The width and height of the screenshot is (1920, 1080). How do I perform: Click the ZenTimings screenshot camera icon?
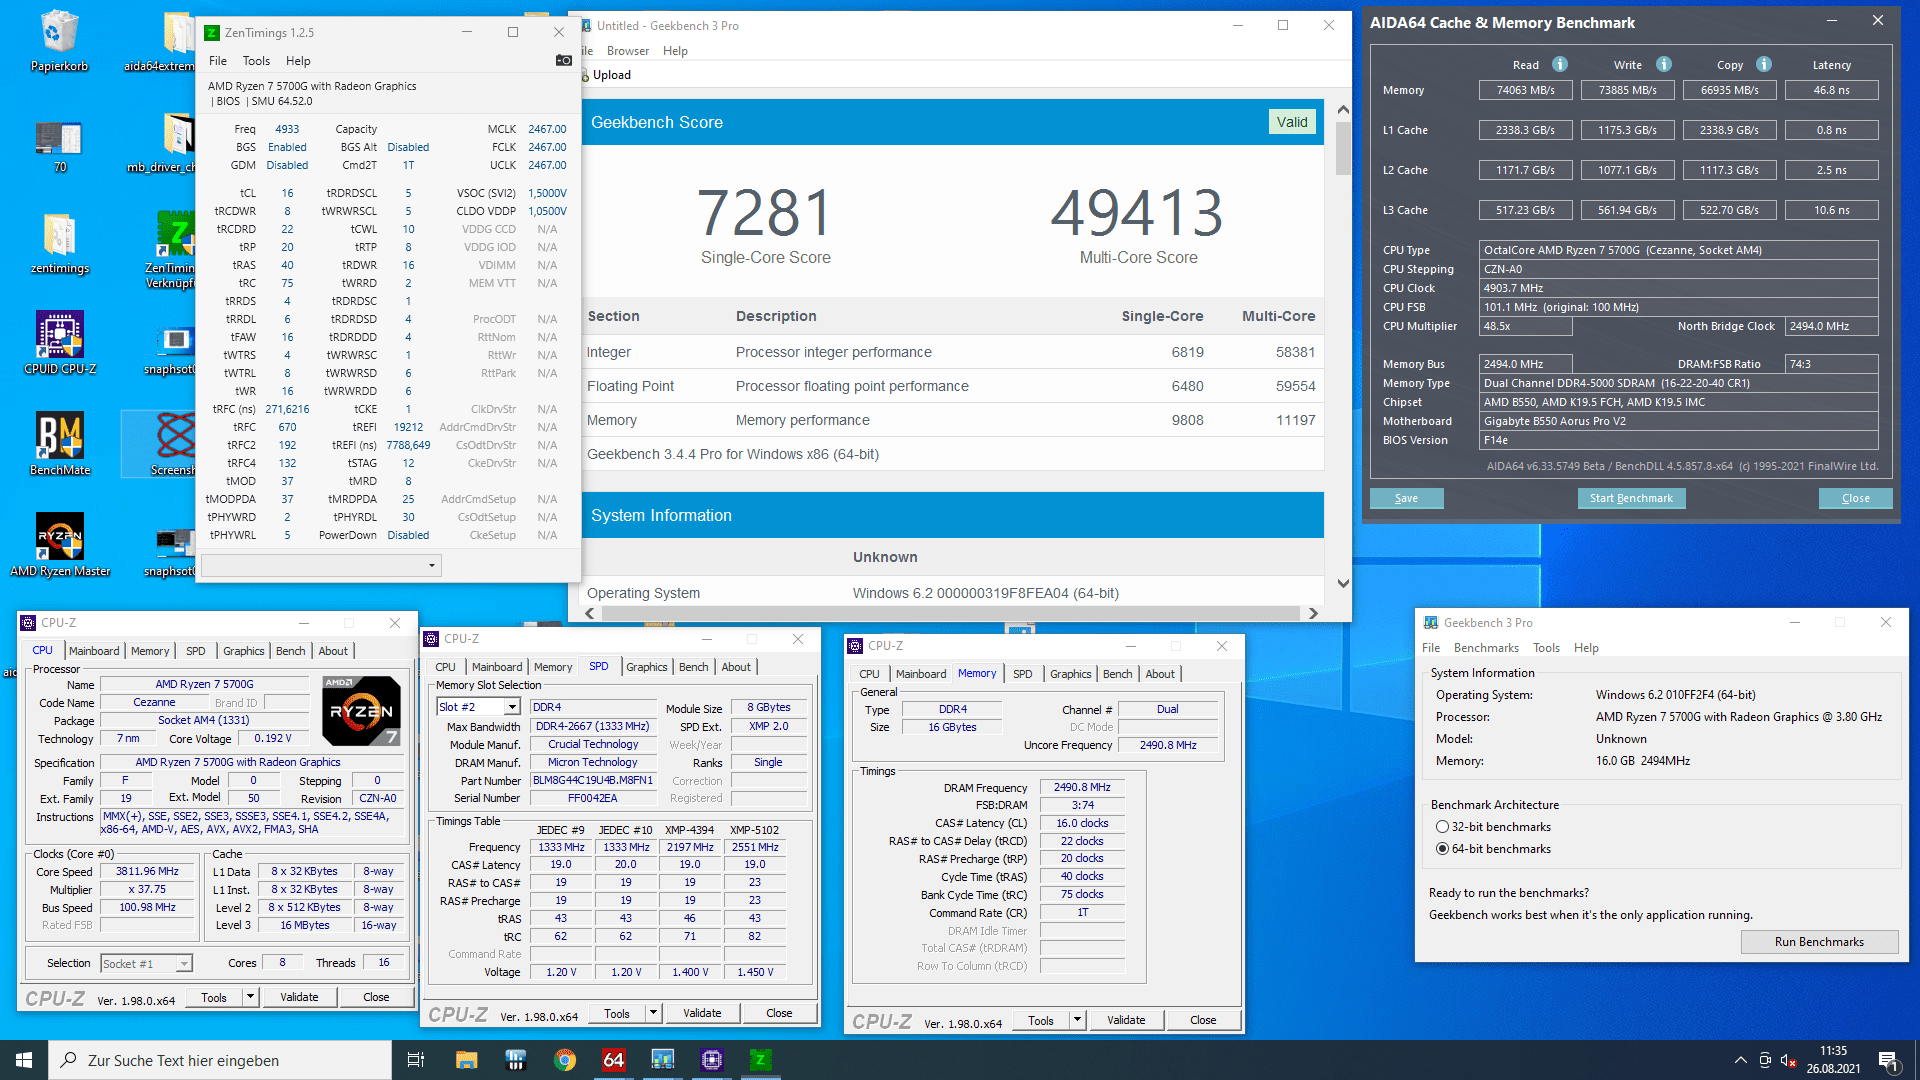[x=564, y=61]
